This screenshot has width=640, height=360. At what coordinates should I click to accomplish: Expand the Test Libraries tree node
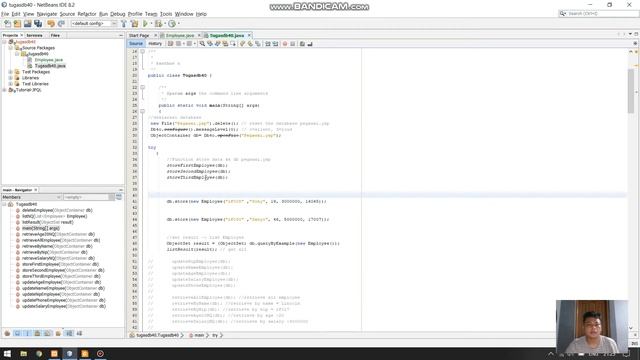pos(11,84)
